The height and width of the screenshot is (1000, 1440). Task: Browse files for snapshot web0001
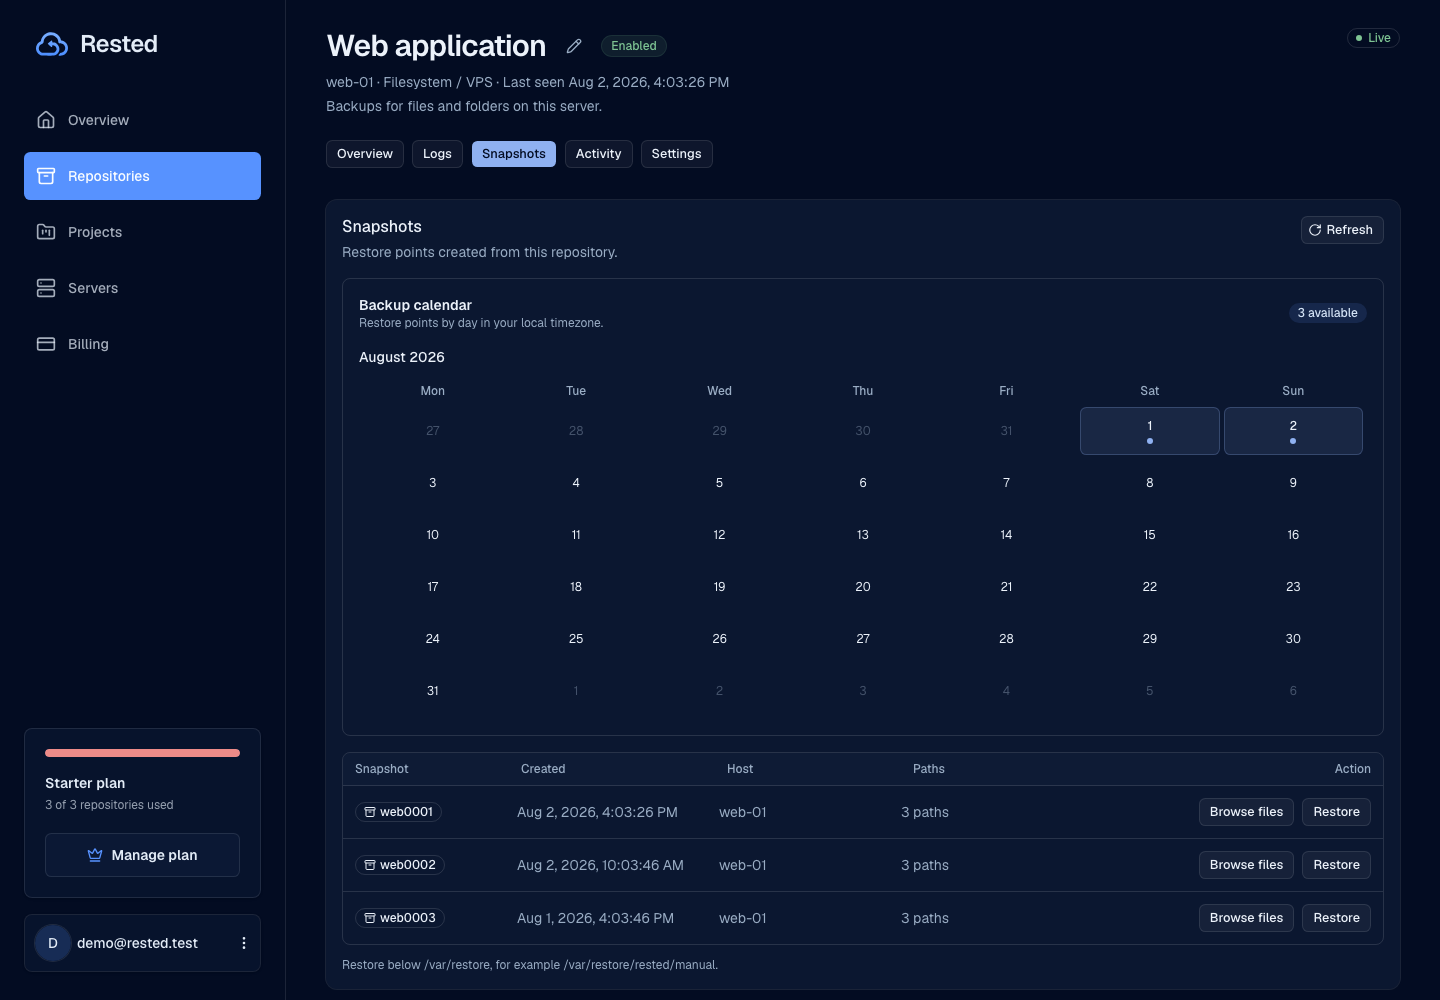(x=1246, y=812)
